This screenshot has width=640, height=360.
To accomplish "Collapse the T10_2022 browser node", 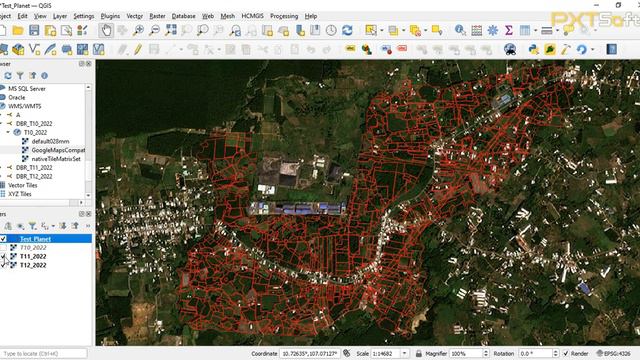I will click(x=8, y=132).
